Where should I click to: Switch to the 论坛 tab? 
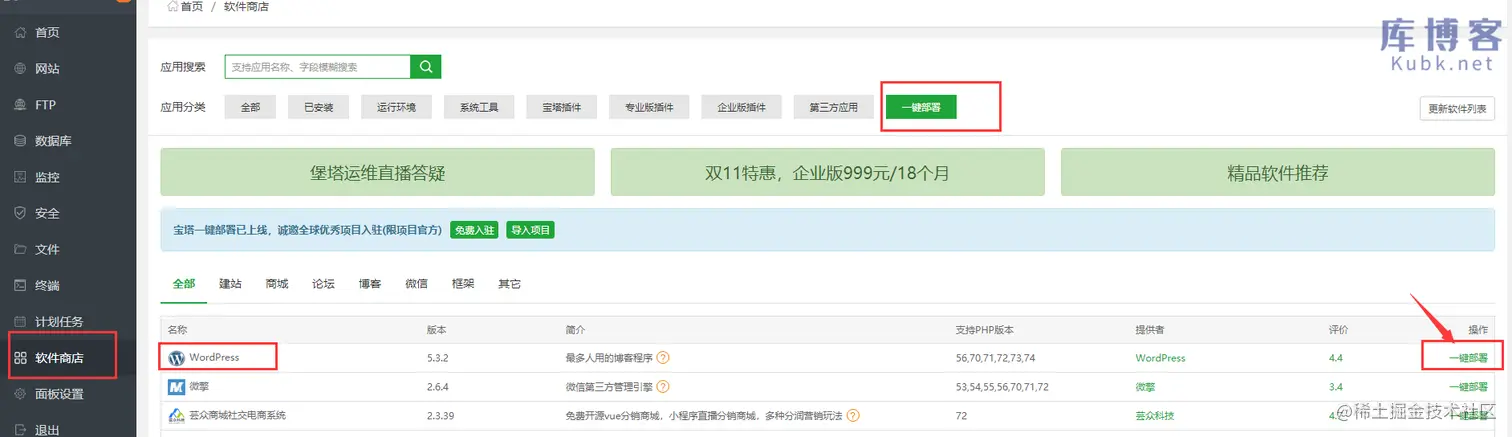pos(323,284)
